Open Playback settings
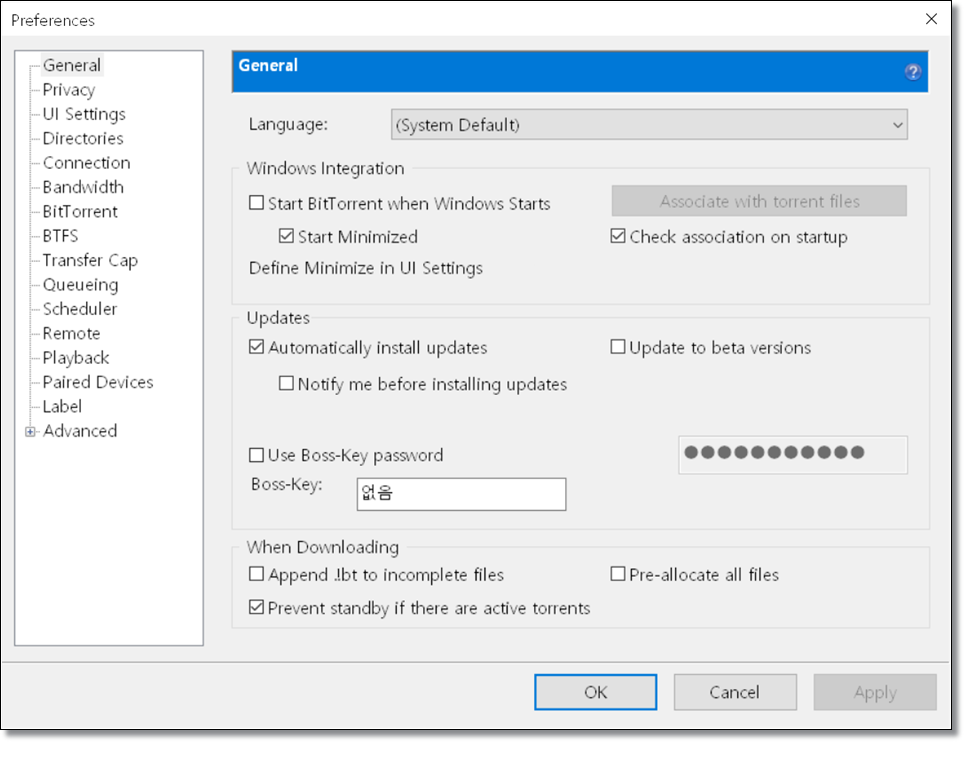 76,358
